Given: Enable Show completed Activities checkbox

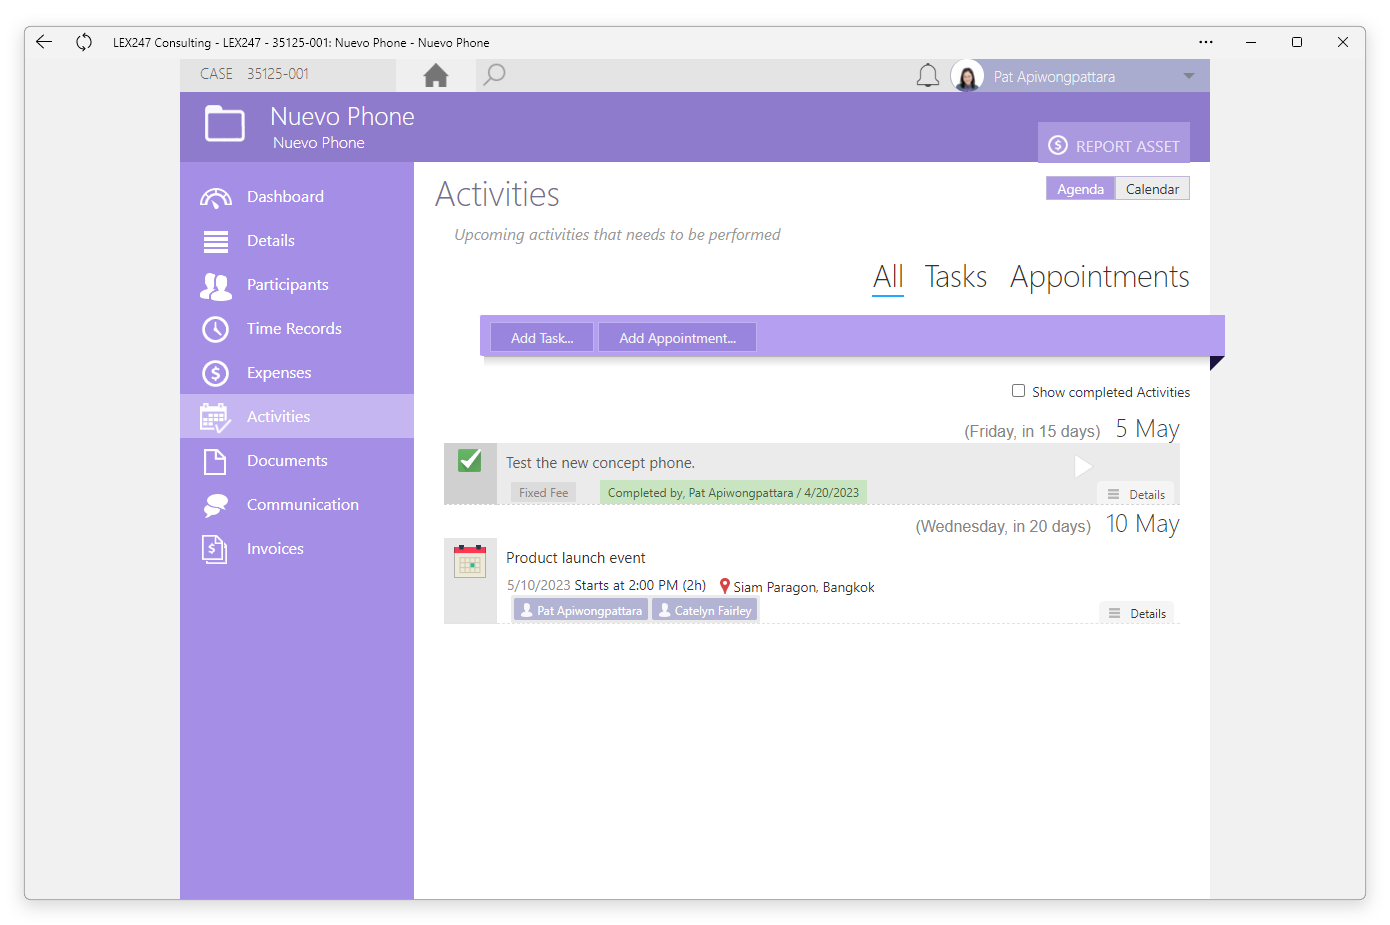Looking at the screenshot, I should 1018,391.
